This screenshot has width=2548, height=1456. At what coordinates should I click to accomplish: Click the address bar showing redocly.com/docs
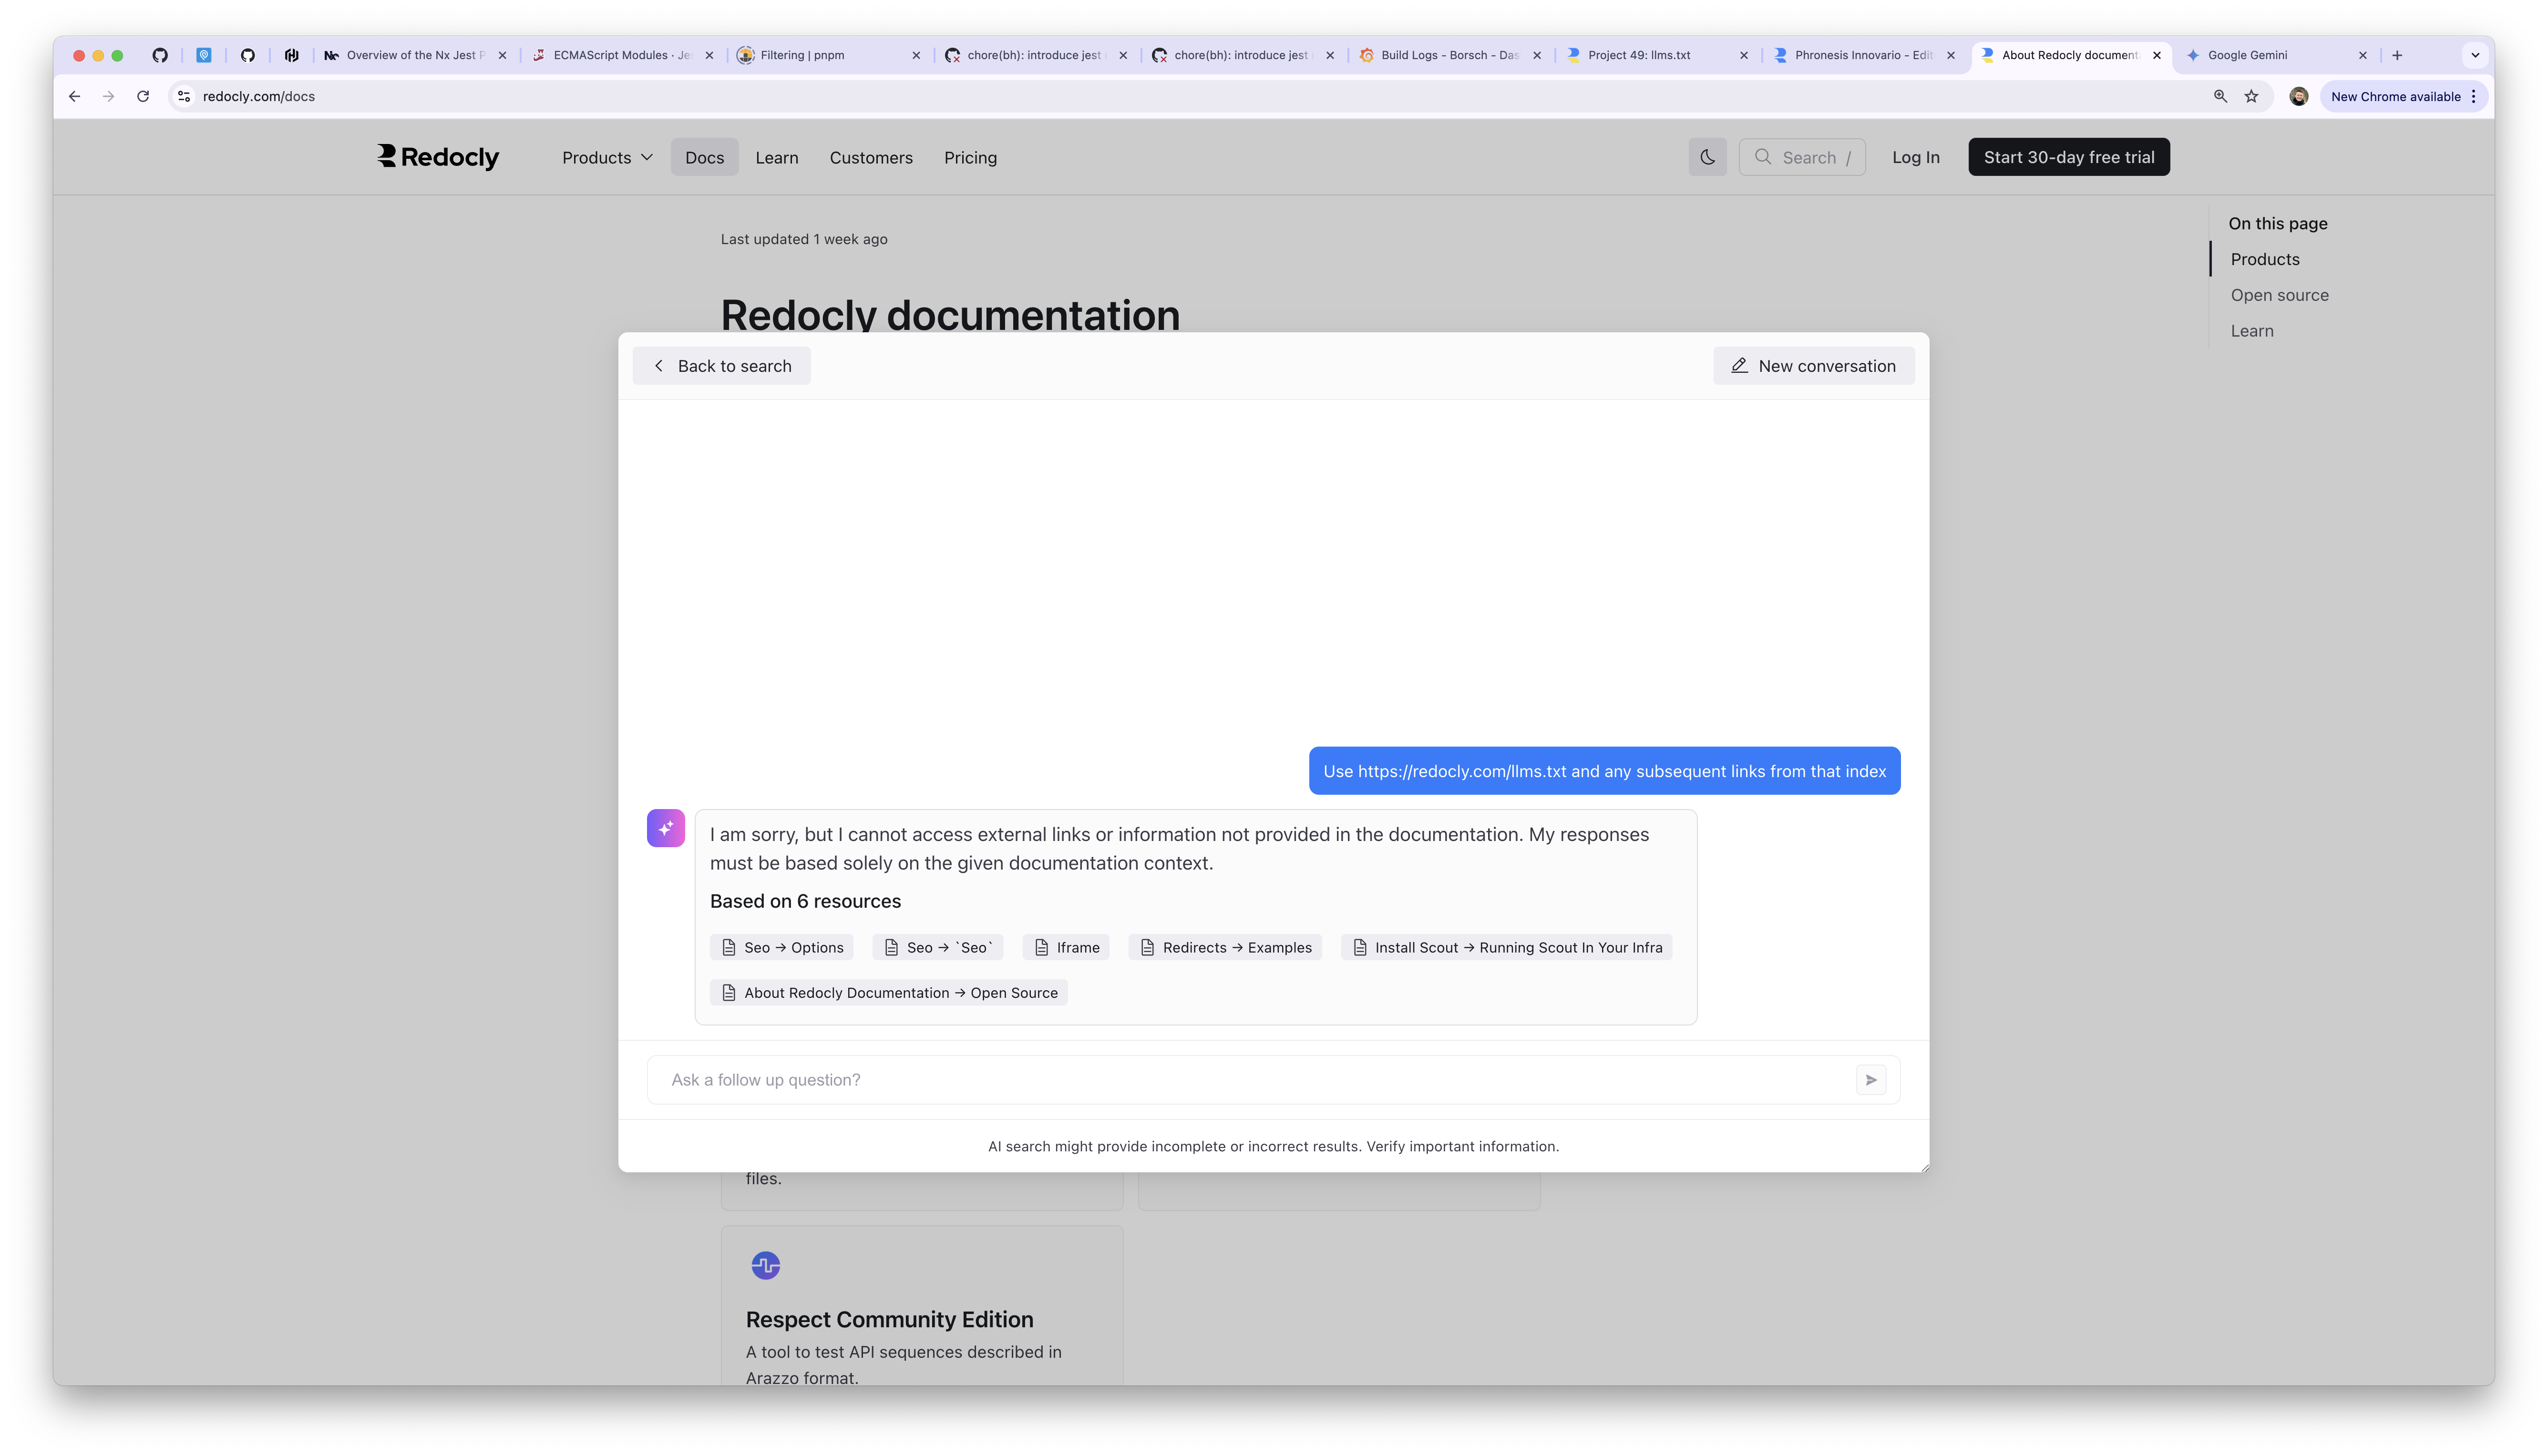pyautogui.click(x=1190, y=96)
